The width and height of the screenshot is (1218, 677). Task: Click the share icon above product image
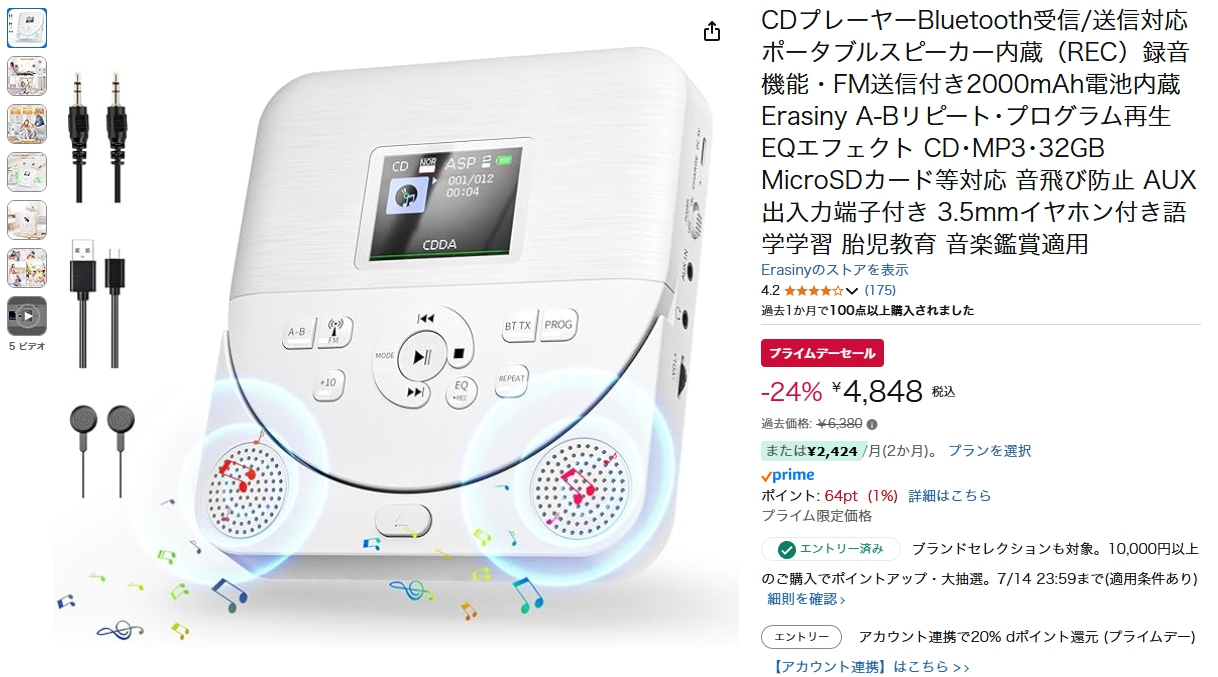click(712, 32)
